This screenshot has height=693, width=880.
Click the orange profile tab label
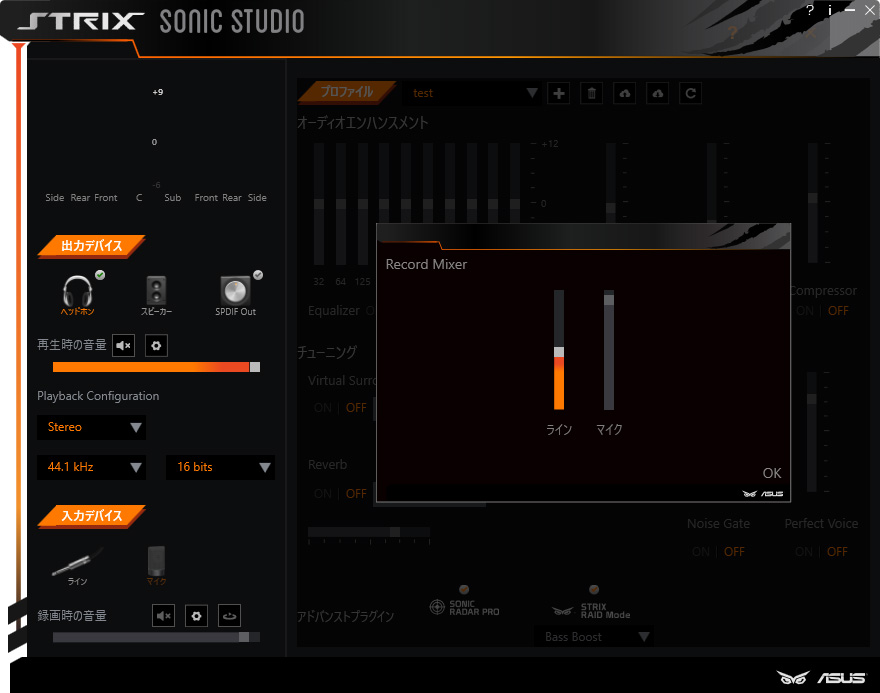pos(347,92)
